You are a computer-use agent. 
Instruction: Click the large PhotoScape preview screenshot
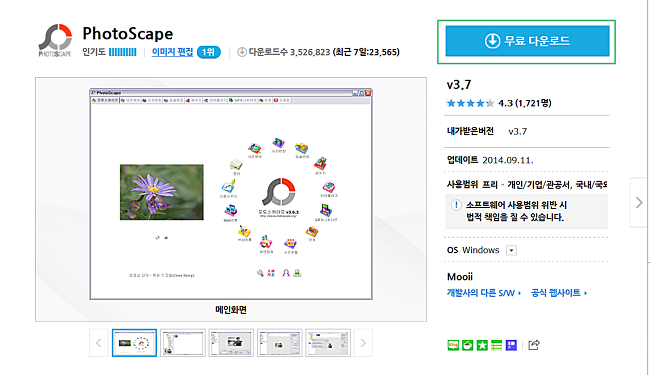tap(231, 194)
